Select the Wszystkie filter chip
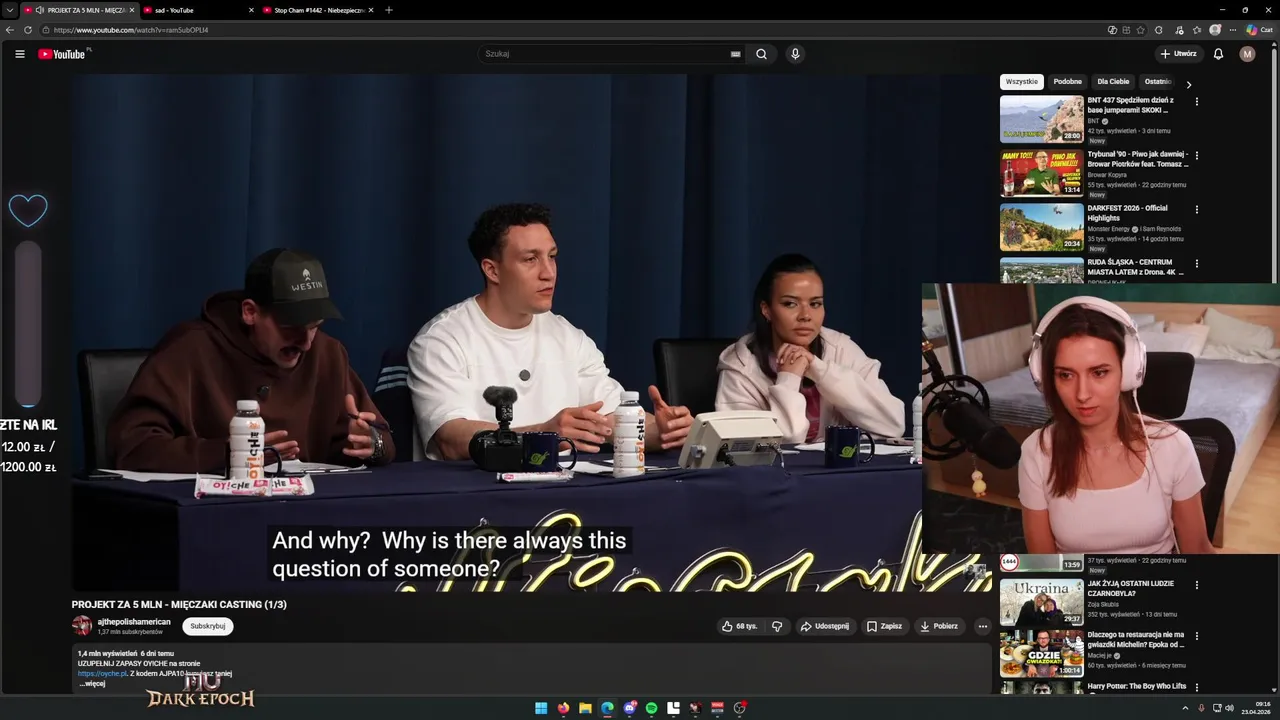 point(1022,82)
